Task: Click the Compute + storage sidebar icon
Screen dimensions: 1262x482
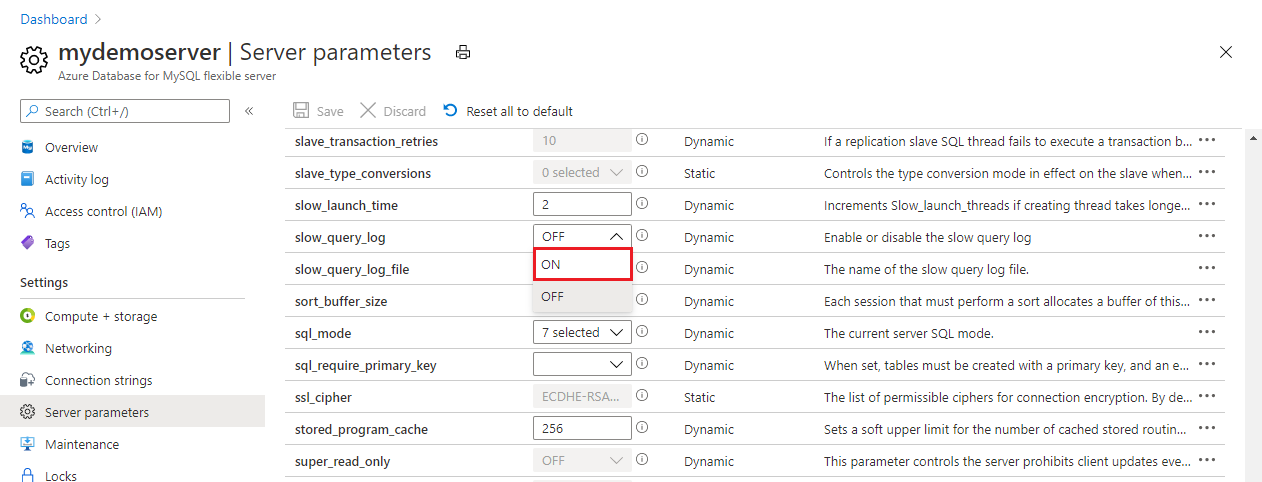Action: [28, 316]
